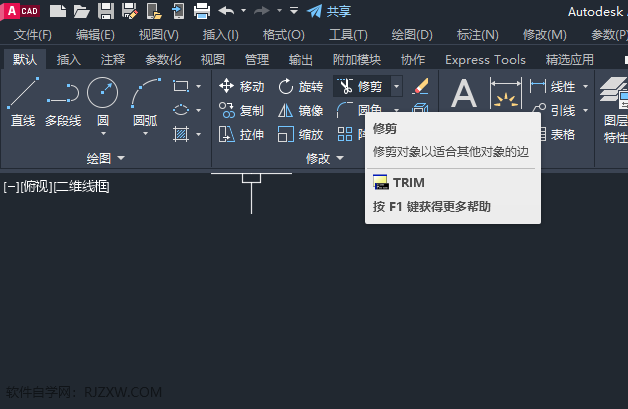
Task: Open the redo history dropdown arrow
Action: pos(279,11)
